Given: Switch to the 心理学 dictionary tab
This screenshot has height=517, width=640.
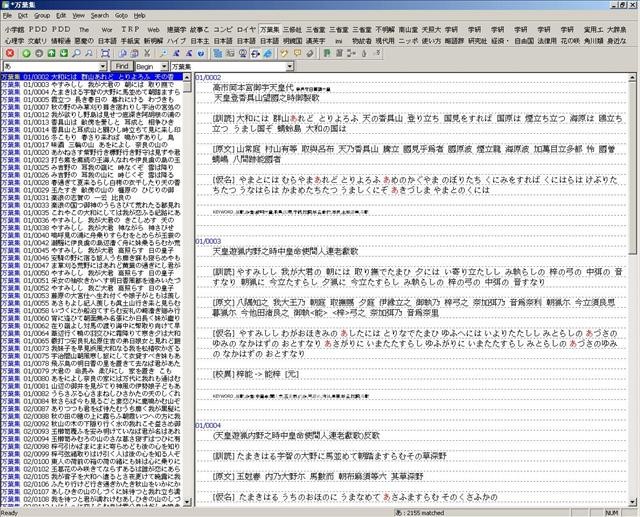Looking at the screenshot, I should click(15, 41).
